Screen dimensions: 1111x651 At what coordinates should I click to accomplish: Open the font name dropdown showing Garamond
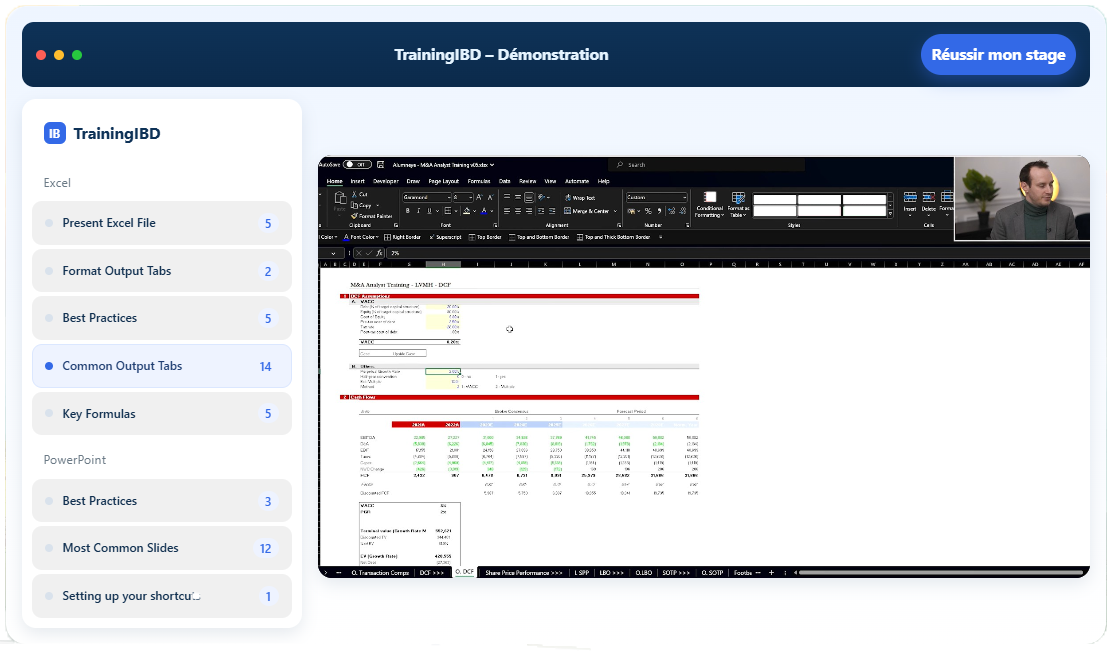tap(425, 198)
